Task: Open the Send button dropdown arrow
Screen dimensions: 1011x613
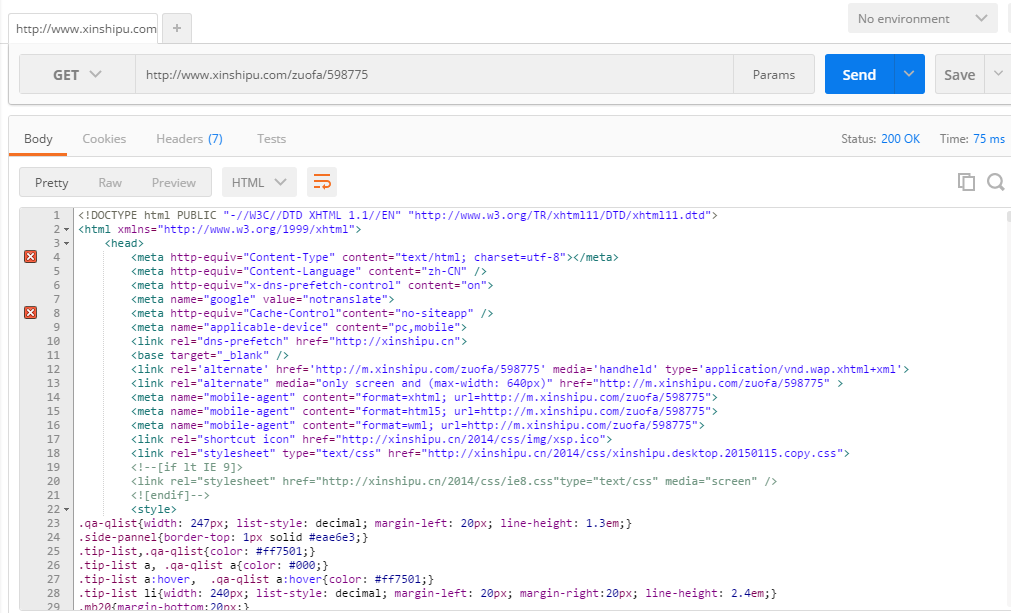Action: [x=909, y=75]
